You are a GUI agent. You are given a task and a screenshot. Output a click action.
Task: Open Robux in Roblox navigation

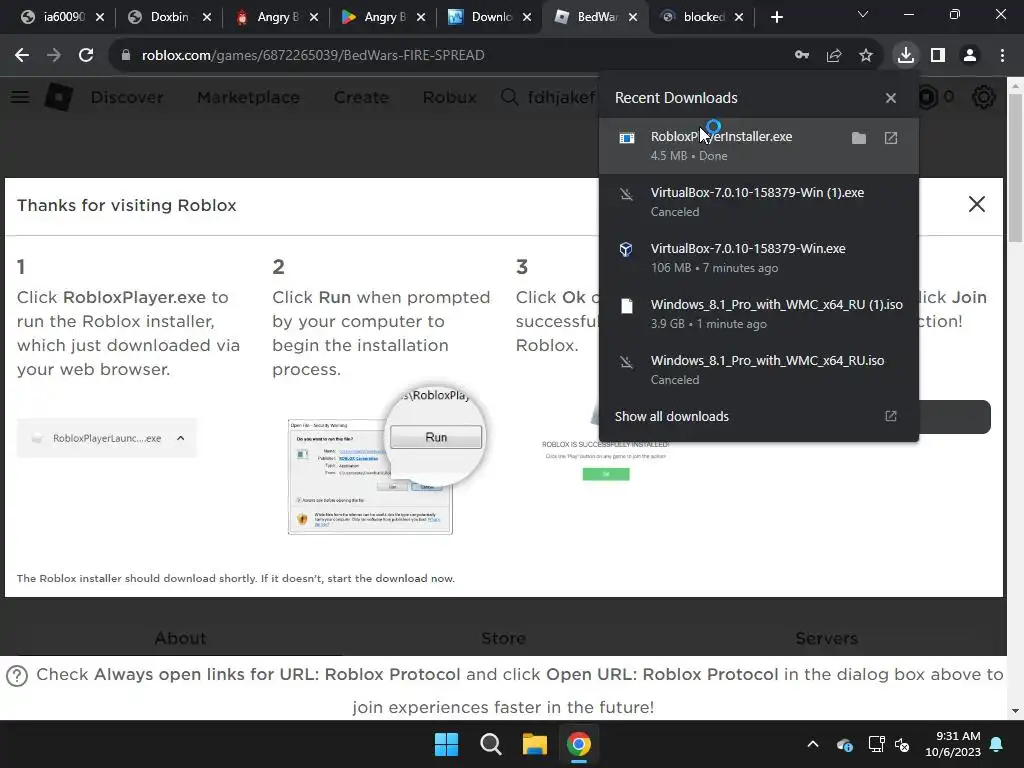pos(449,97)
